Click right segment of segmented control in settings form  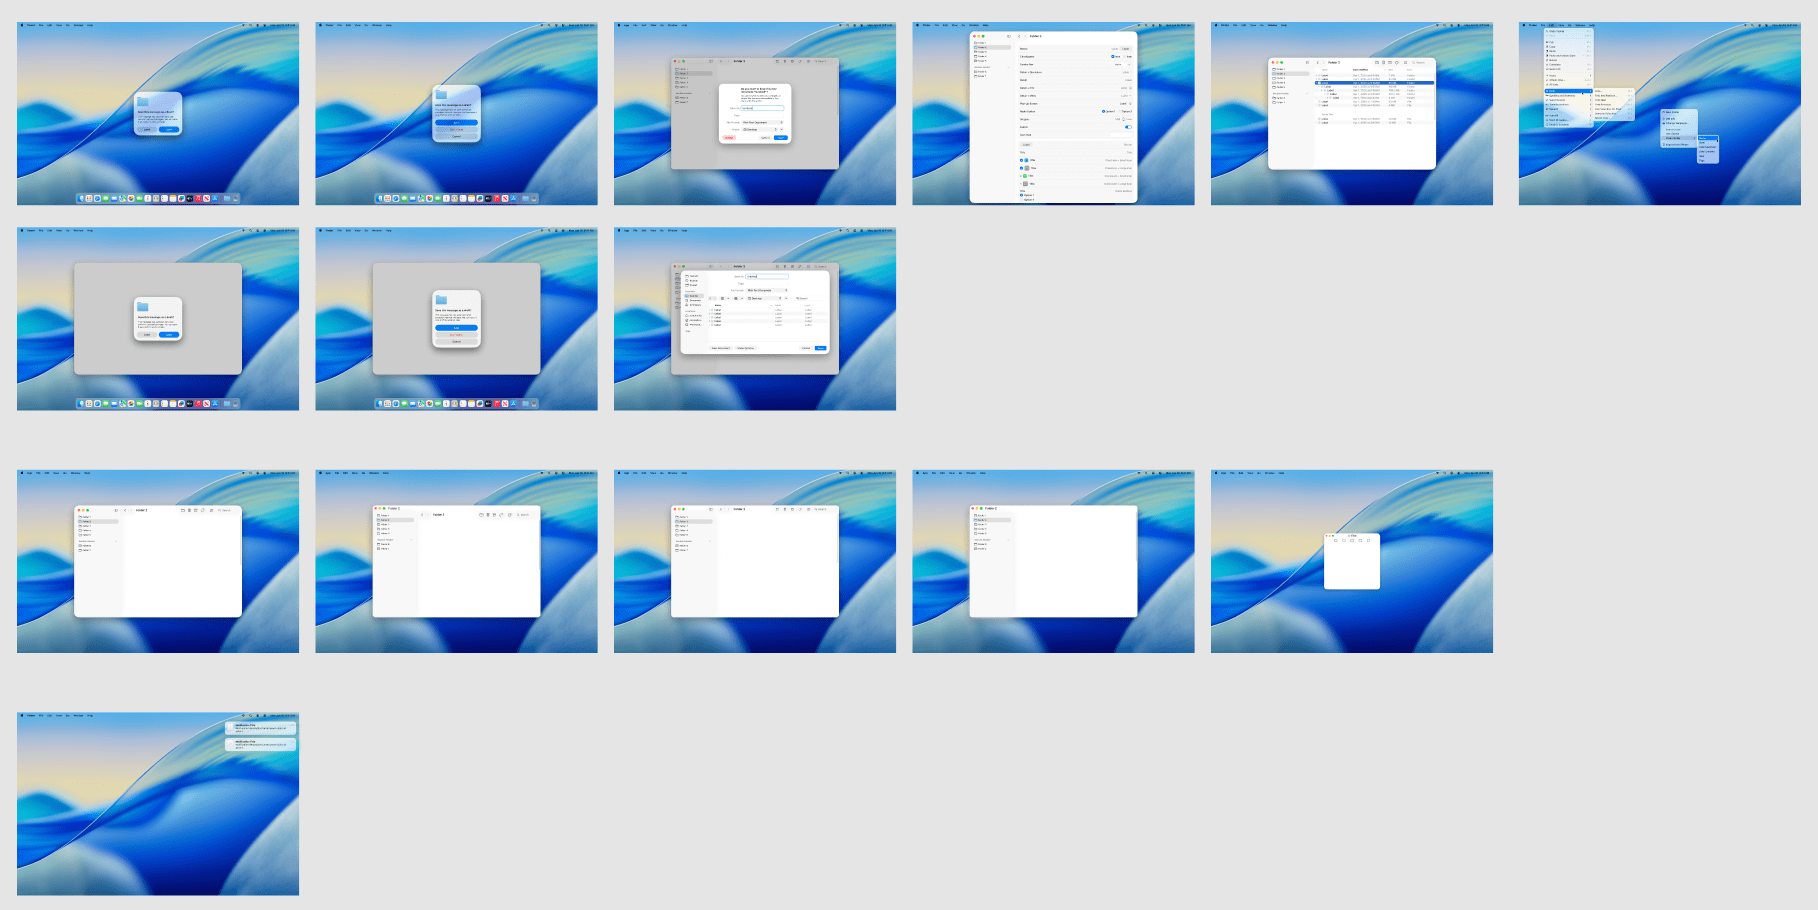tap(1125, 49)
